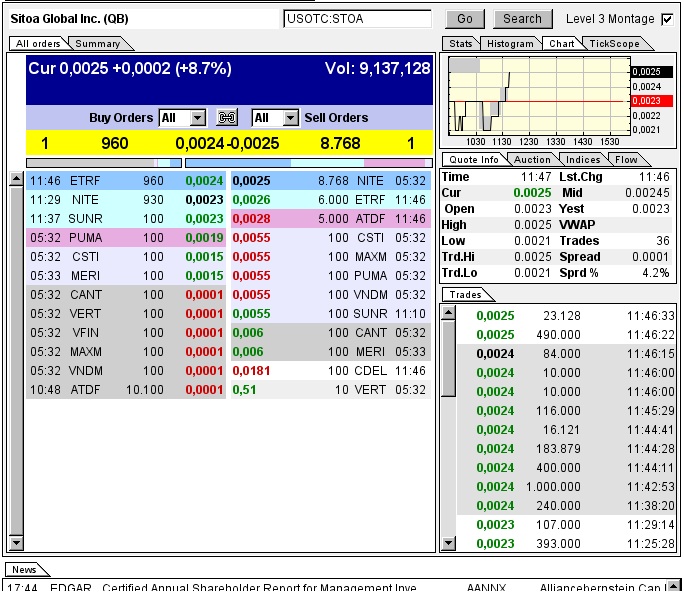Open the Sell Orders filter dropdown

[x=290, y=118]
